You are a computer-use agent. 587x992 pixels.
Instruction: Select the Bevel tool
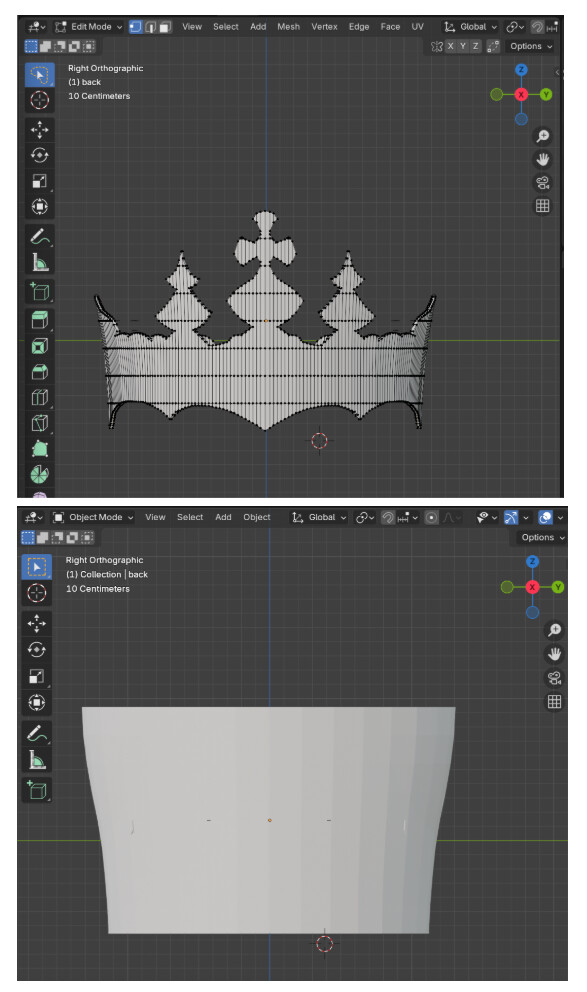click(39, 371)
